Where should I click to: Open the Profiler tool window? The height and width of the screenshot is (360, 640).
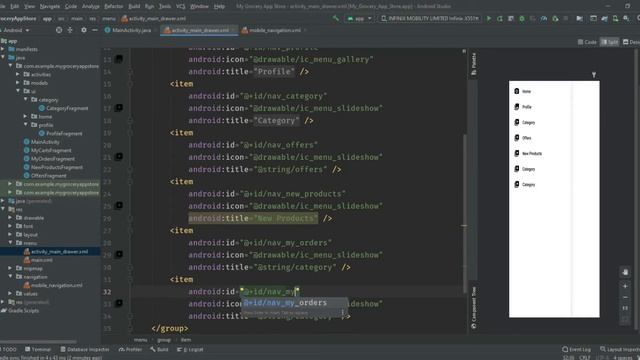click(131, 349)
